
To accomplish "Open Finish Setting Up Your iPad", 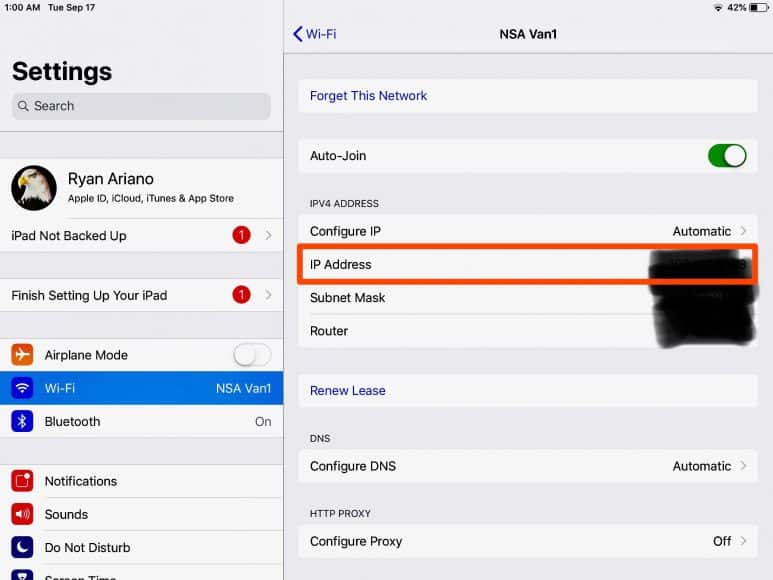I will pyautogui.click(x=141, y=295).
